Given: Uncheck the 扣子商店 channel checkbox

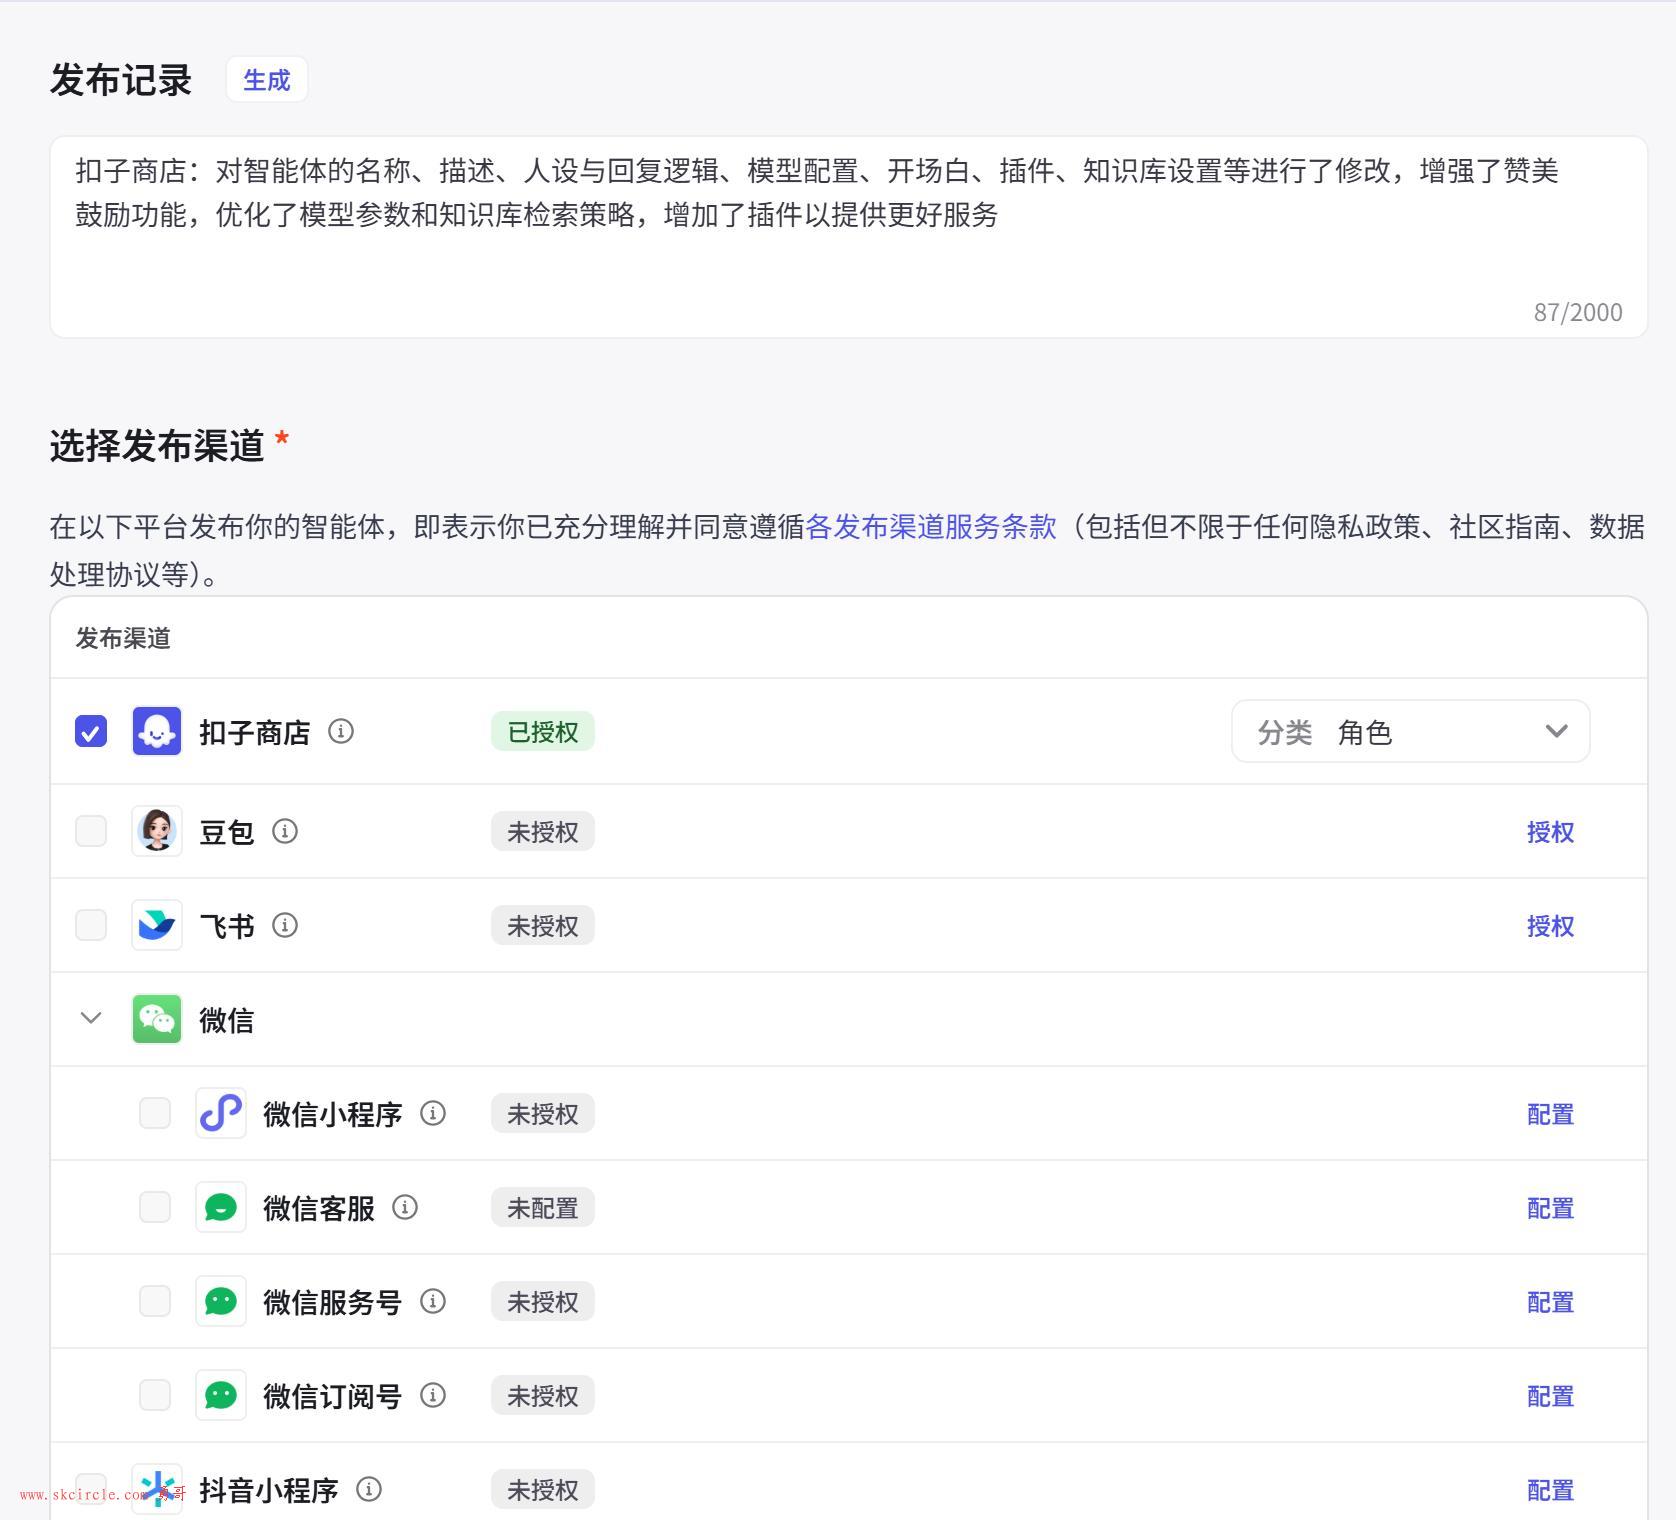Looking at the screenshot, I should pyautogui.click(x=91, y=731).
